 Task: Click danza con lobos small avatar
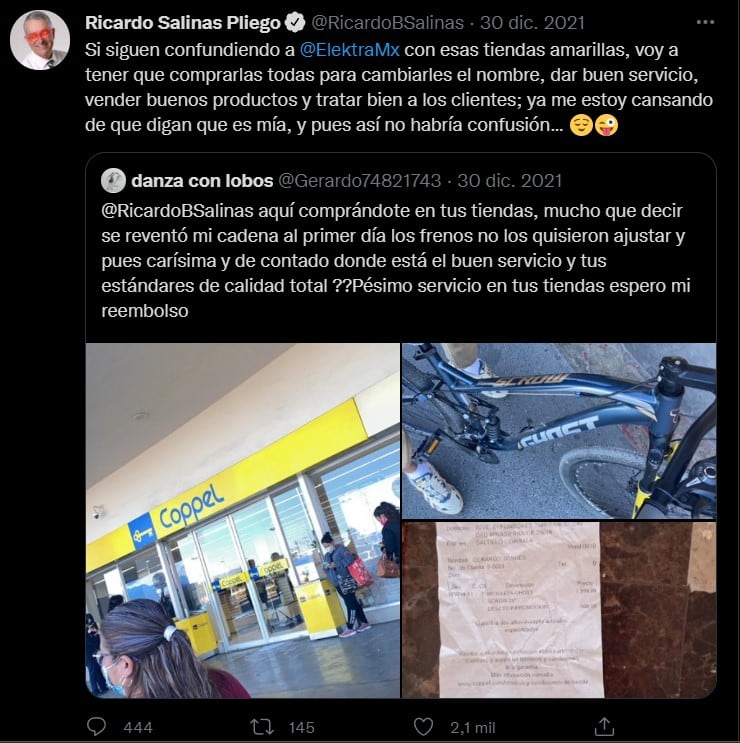click(113, 180)
